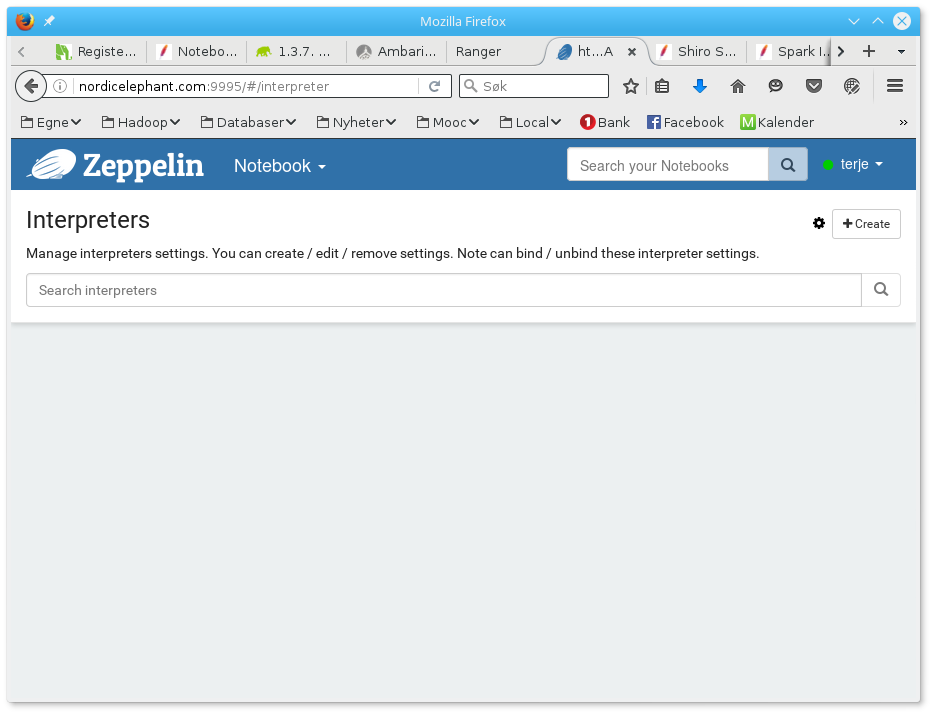The height and width of the screenshot is (715, 933).
Task: Switch to the 1.3.7. tab
Action: tap(295, 52)
